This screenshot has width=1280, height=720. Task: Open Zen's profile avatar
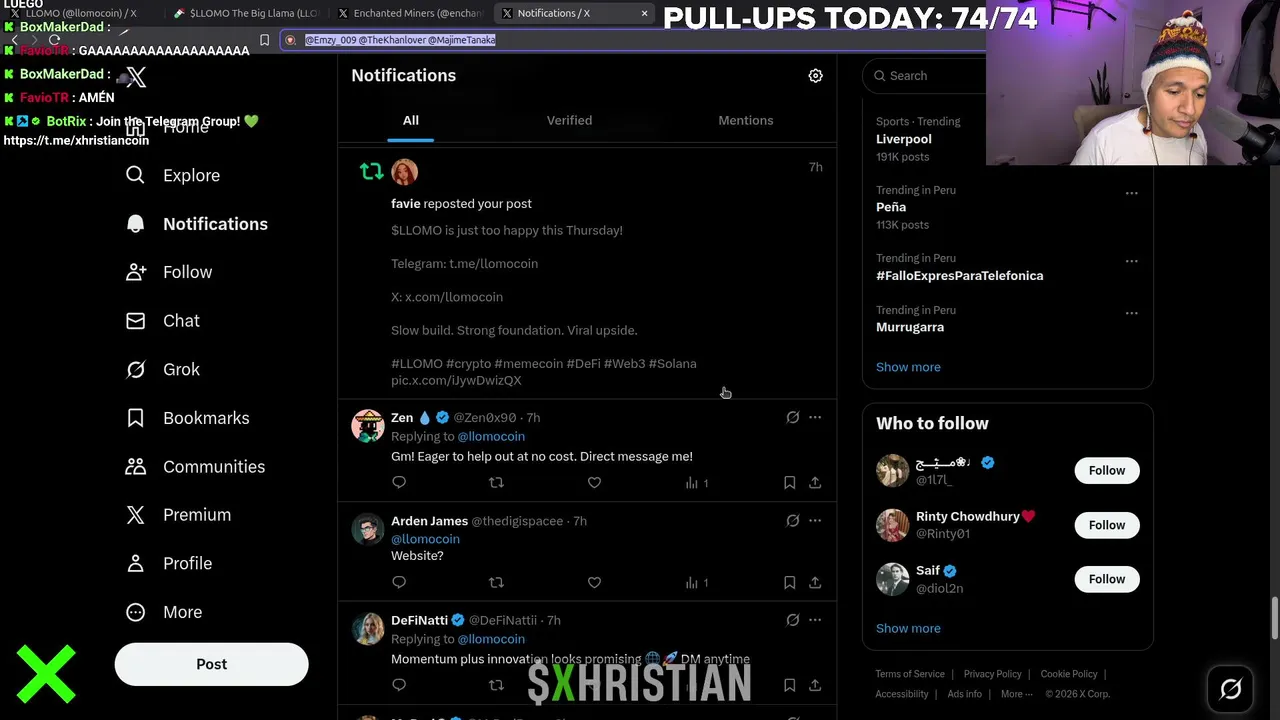(368, 426)
